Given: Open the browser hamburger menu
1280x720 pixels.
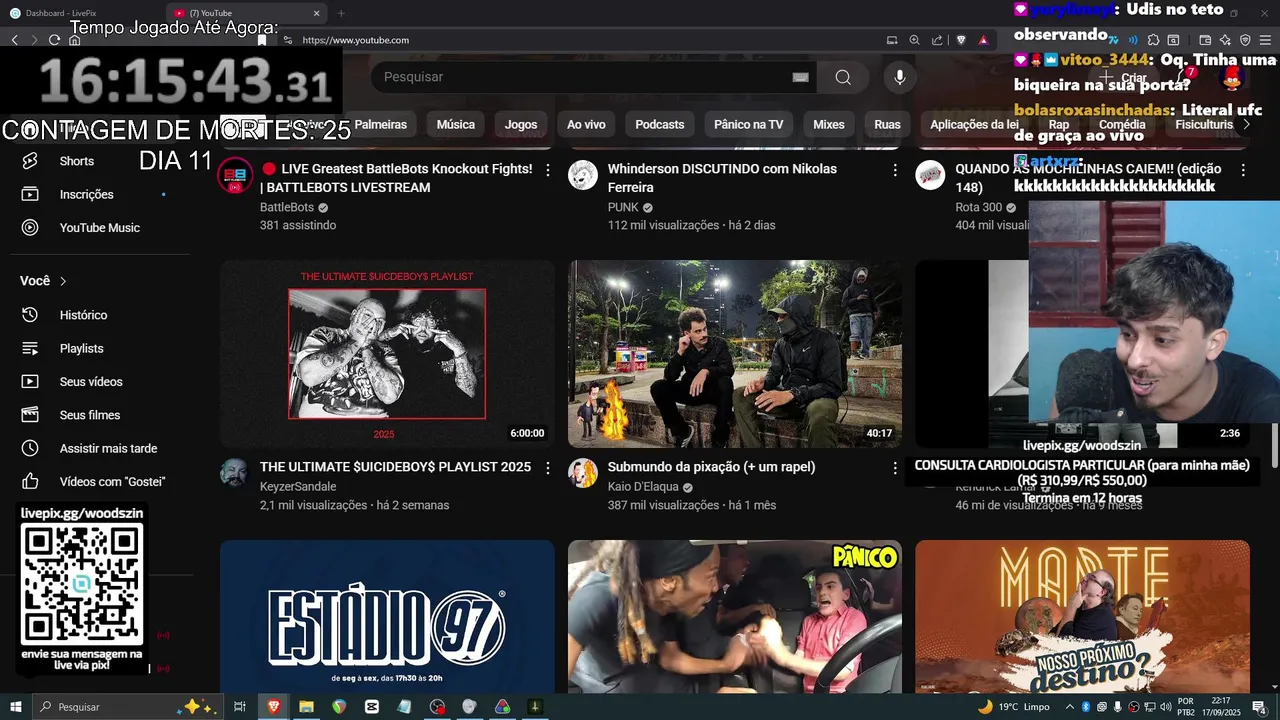Looking at the screenshot, I should [1265, 40].
